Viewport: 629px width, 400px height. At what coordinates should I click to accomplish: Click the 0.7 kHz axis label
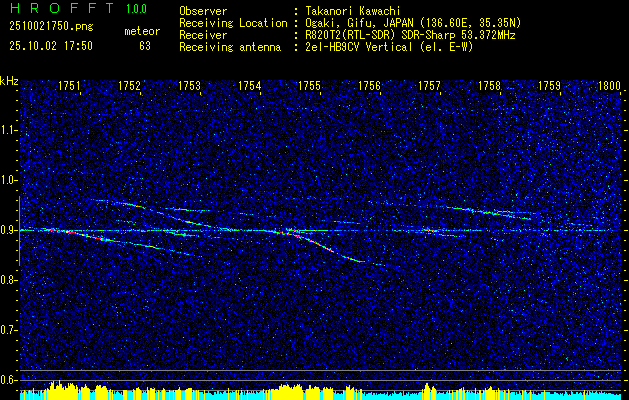click(x=8, y=330)
